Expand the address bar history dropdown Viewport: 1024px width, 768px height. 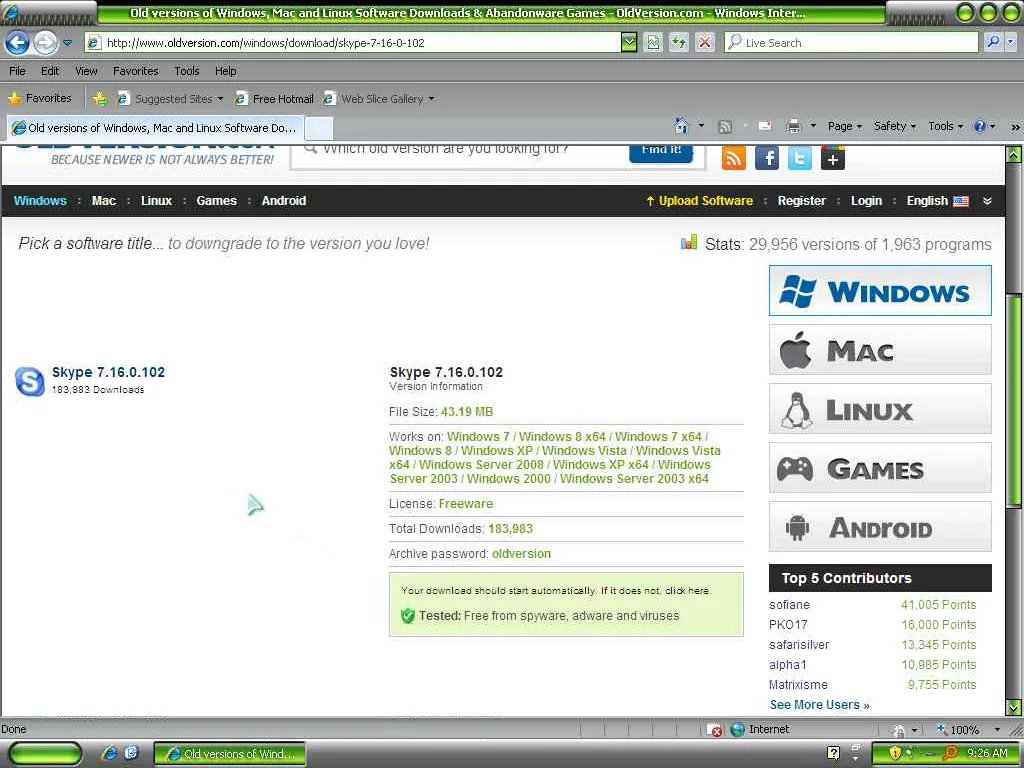click(629, 43)
